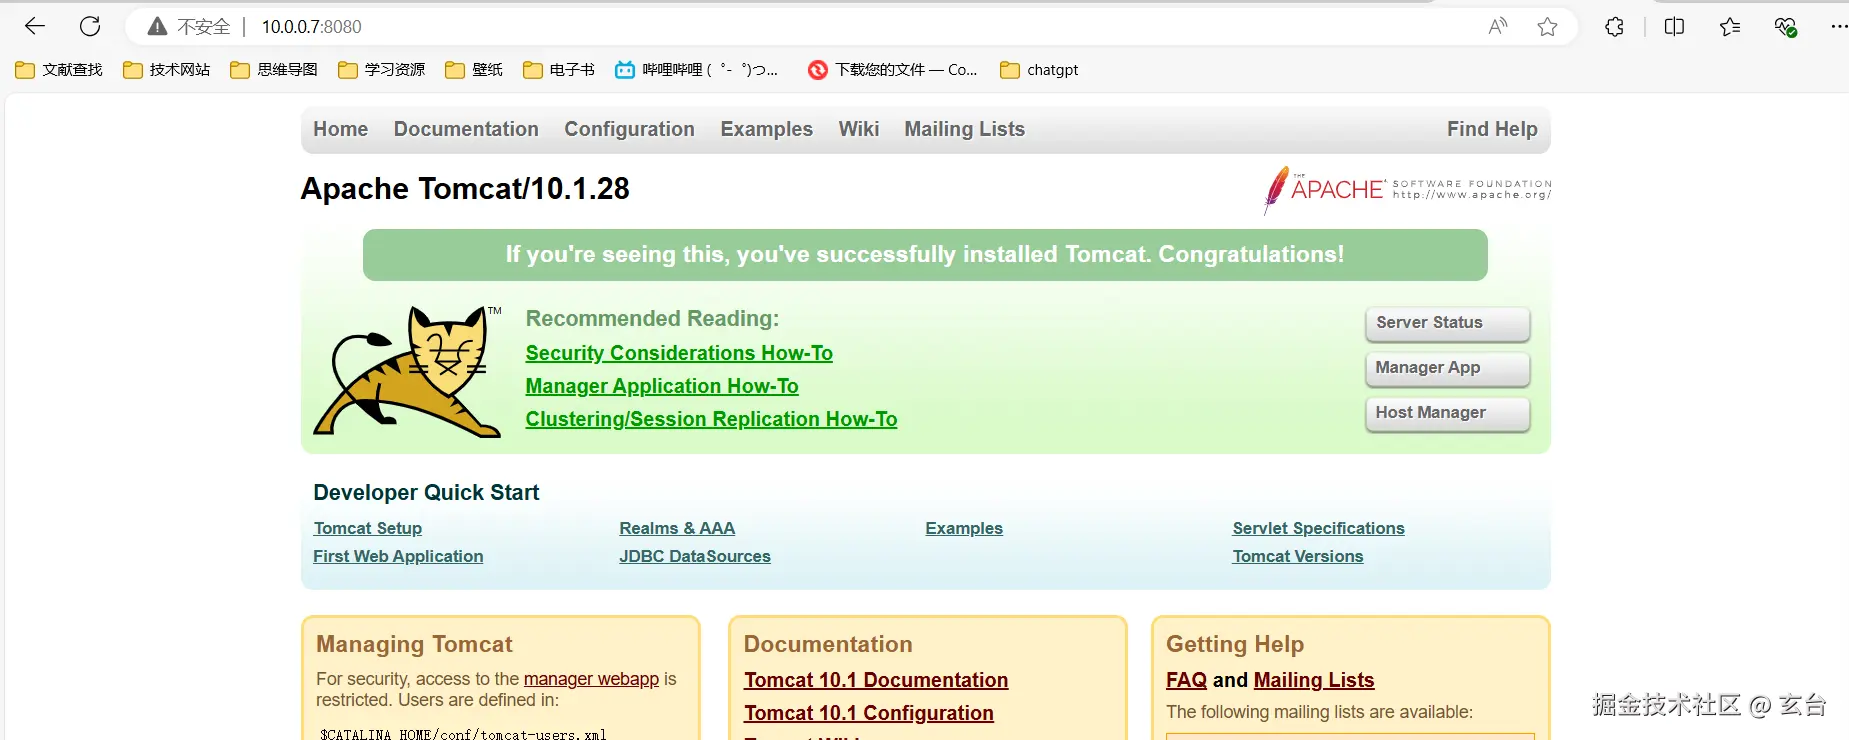Open the favorites list icon
The image size is (1849, 740).
click(1730, 27)
